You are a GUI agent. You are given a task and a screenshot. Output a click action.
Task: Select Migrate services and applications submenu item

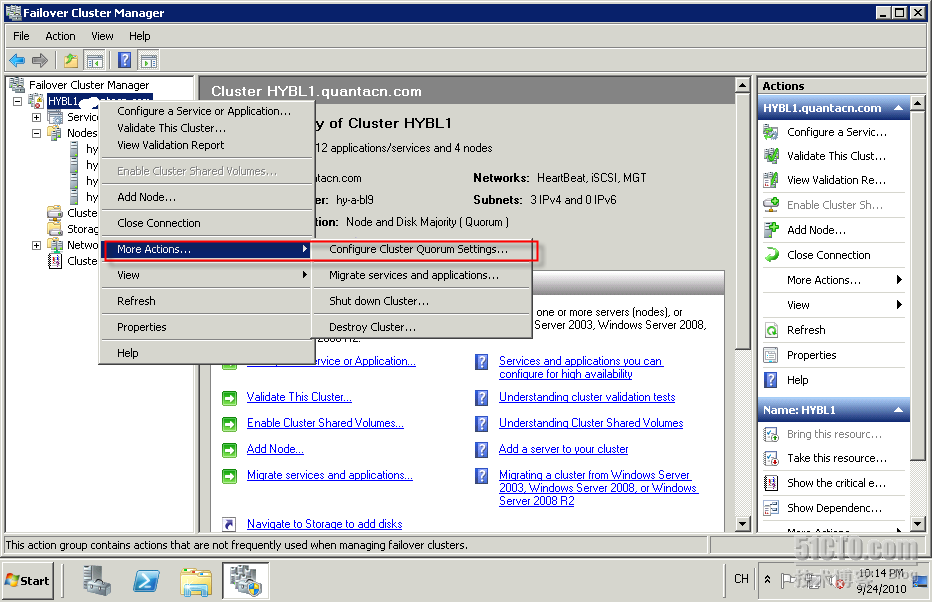click(421, 275)
